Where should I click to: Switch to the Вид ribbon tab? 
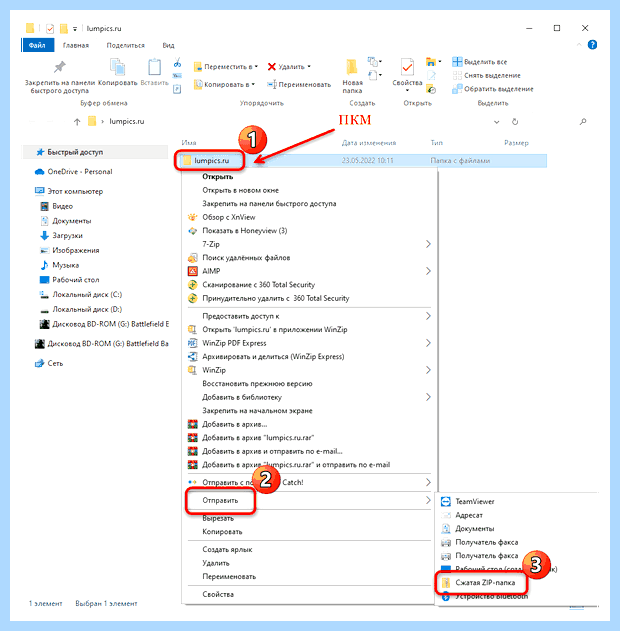[x=168, y=45]
